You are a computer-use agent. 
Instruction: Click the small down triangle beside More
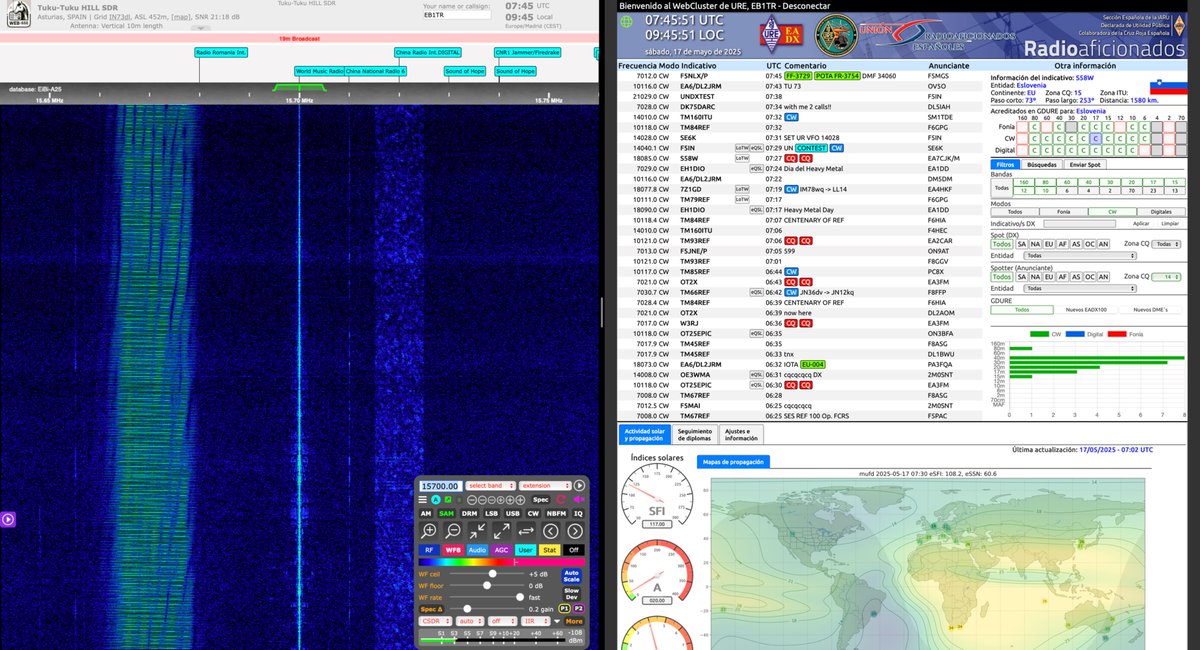click(557, 621)
